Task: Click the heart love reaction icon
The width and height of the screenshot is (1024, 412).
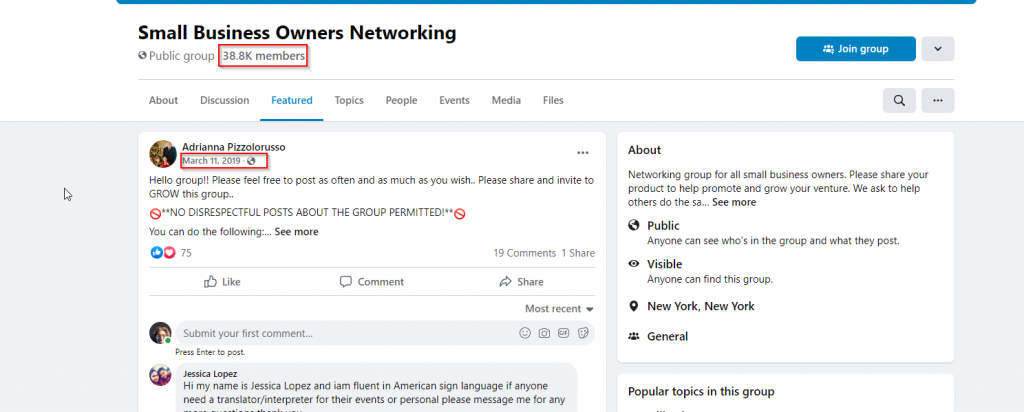Action: (169, 253)
